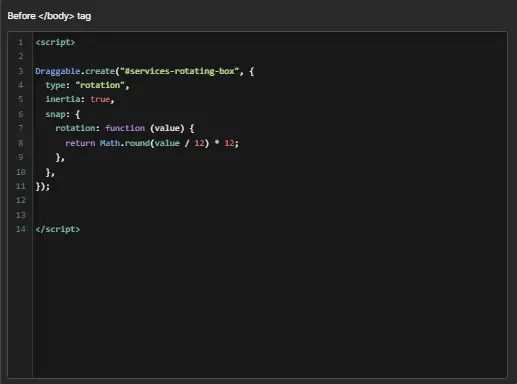Click the "#services-rotating-box" selector string
The height and width of the screenshot is (384, 517).
point(179,71)
